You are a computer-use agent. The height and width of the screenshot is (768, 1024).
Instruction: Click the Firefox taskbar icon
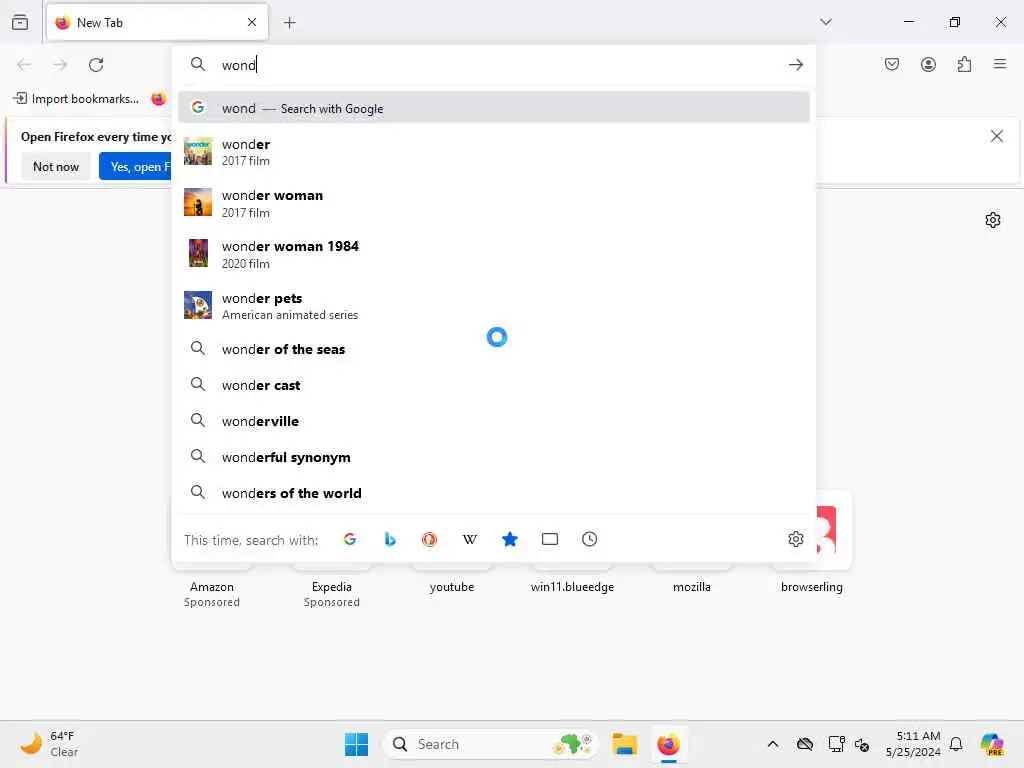tap(668, 744)
